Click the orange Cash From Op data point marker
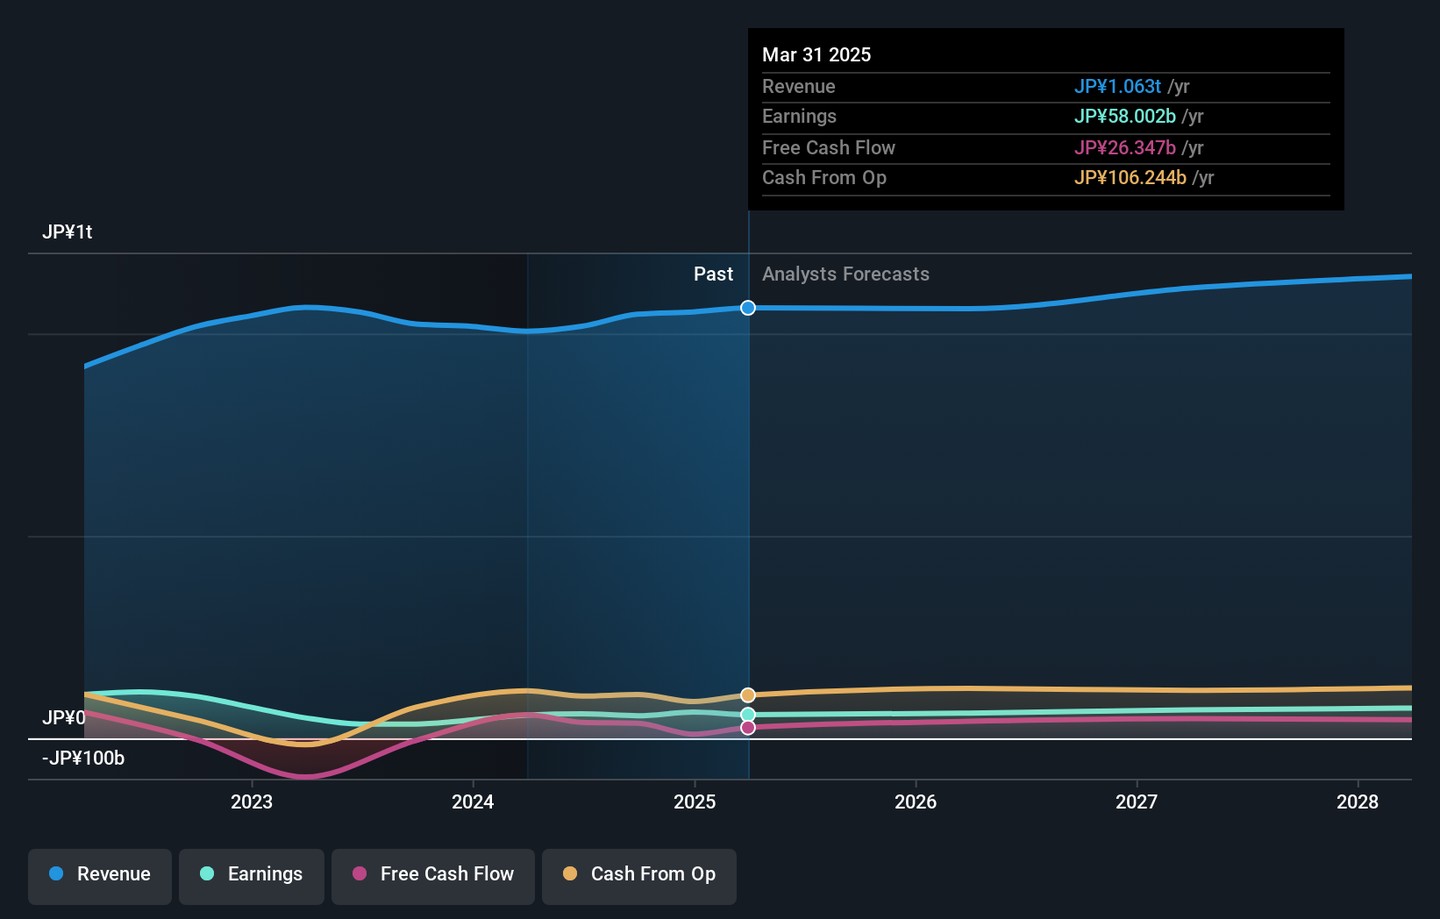1440x919 pixels. (748, 695)
